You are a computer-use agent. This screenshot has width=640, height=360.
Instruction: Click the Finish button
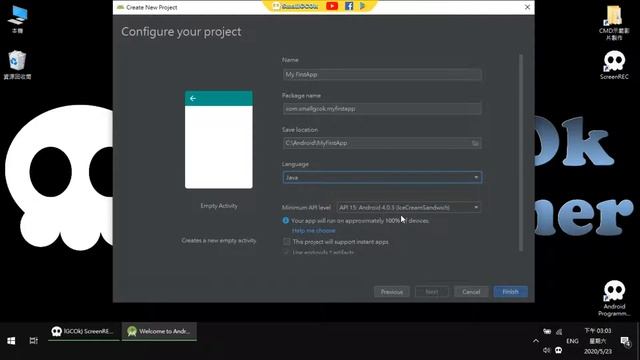pyautogui.click(x=510, y=291)
